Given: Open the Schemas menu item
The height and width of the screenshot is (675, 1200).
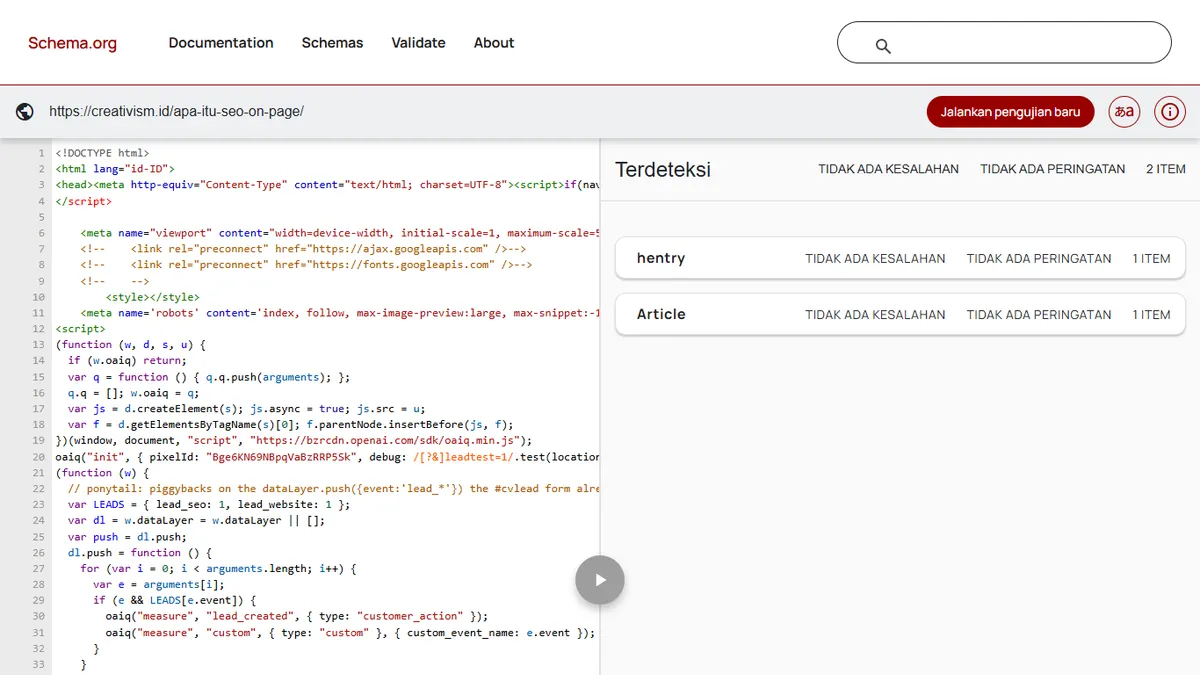Looking at the screenshot, I should point(332,43).
